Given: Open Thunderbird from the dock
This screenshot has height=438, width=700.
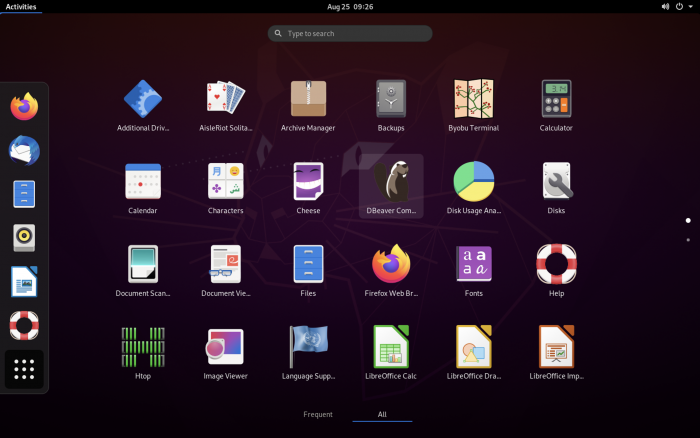Looking at the screenshot, I should (x=24, y=150).
